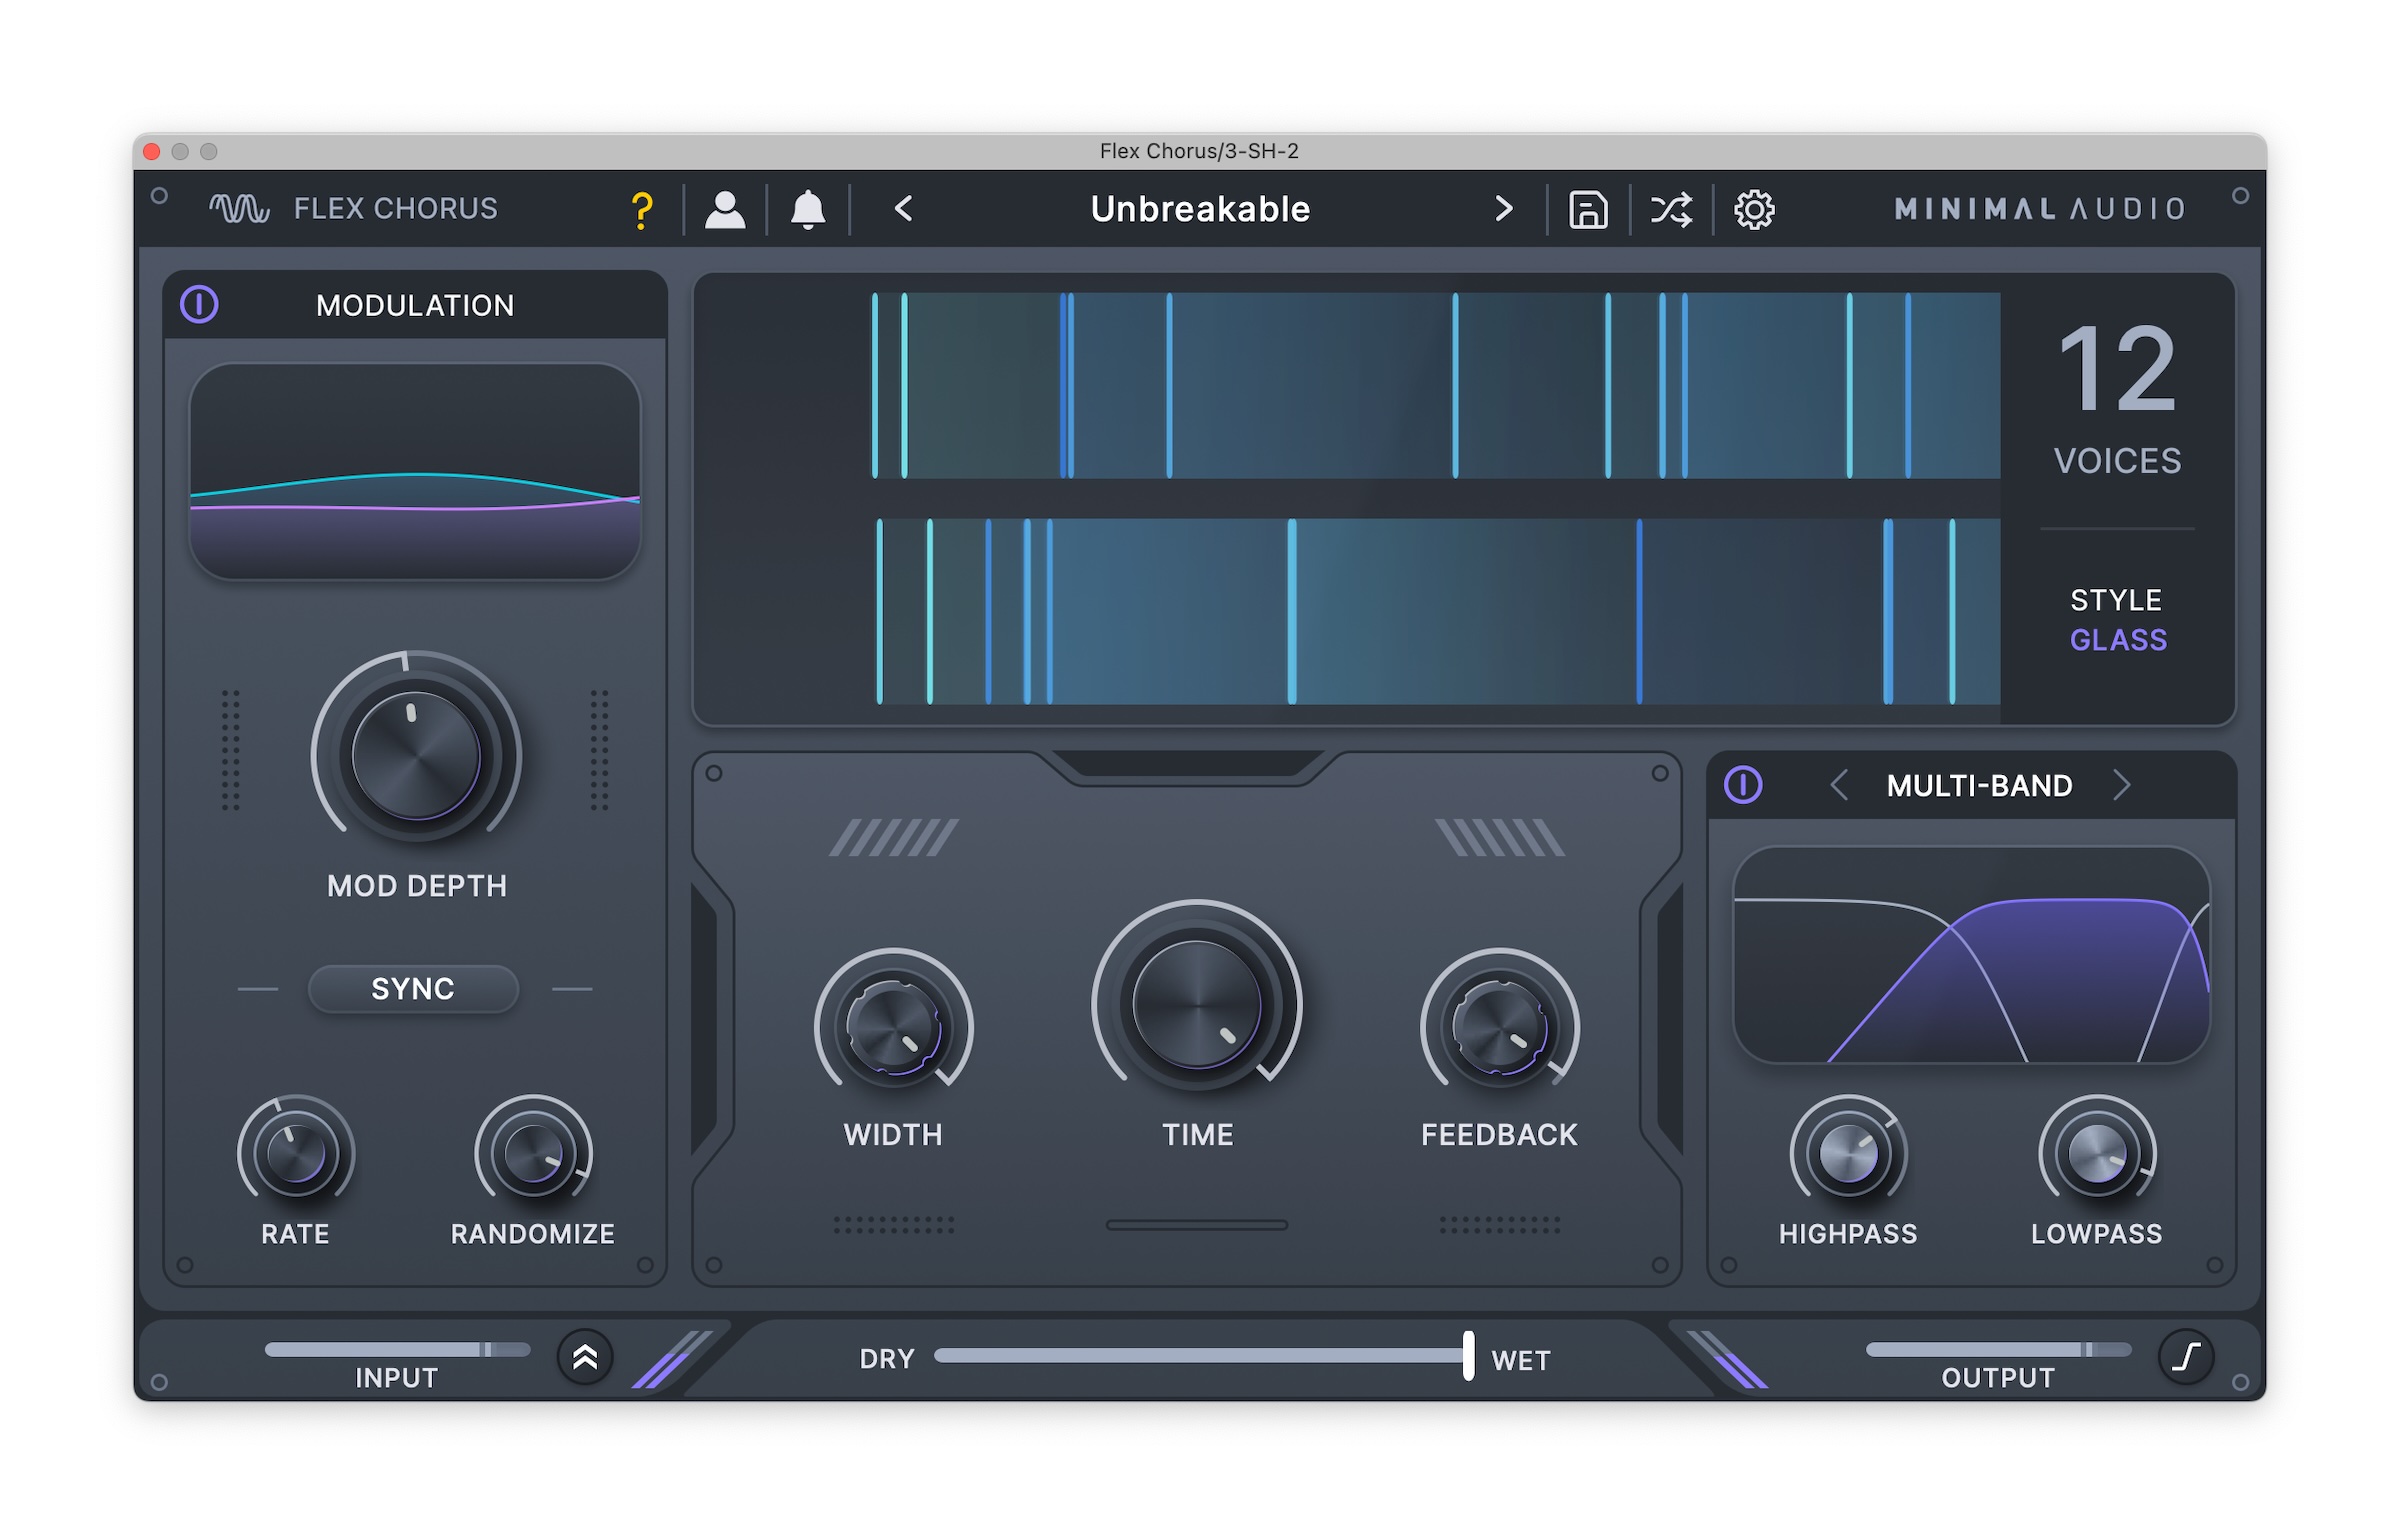Go to next preset with right arrow
The height and width of the screenshot is (1535, 2400).
(x=1503, y=209)
